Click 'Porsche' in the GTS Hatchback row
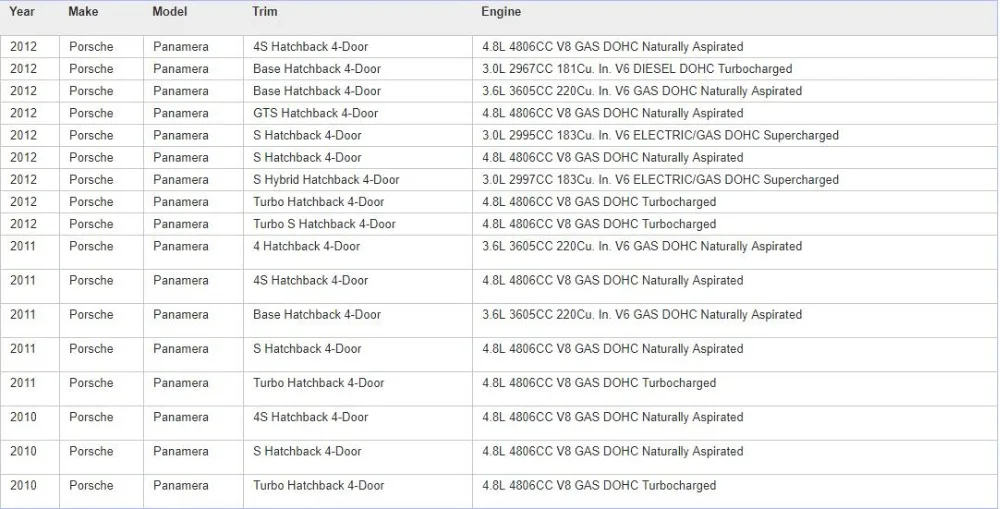The width and height of the screenshot is (1000, 509). point(91,114)
